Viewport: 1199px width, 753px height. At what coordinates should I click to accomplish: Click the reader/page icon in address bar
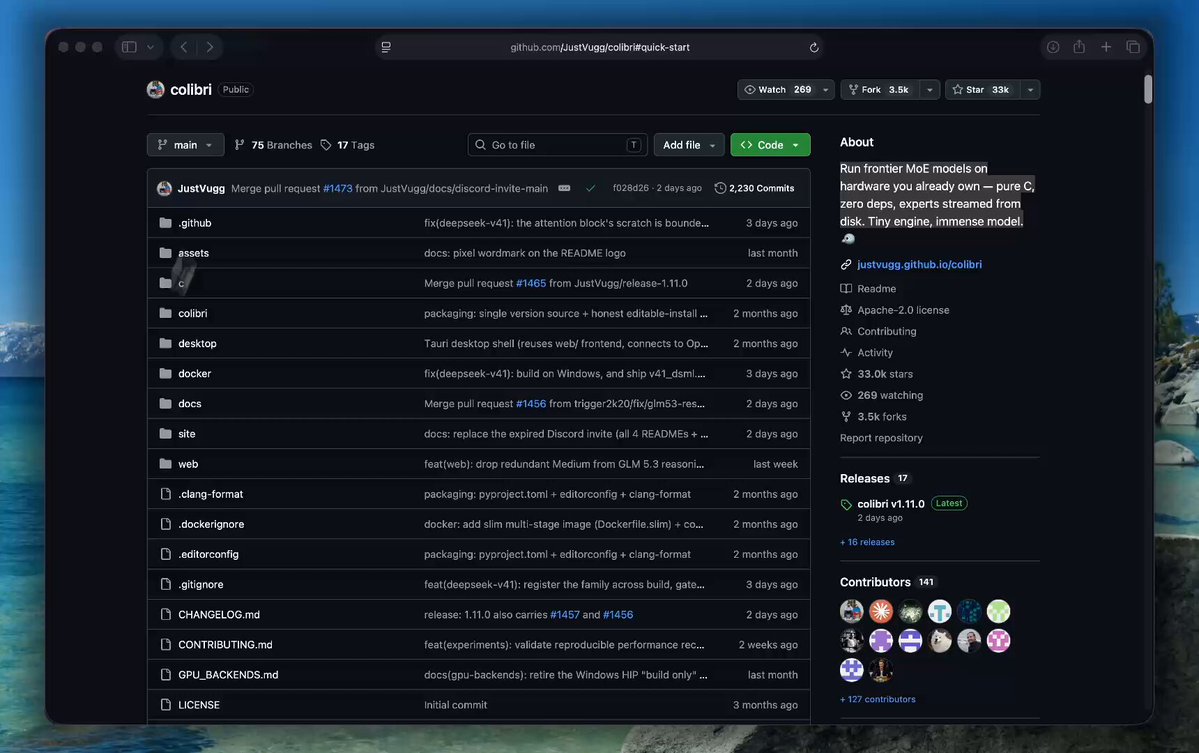point(386,47)
